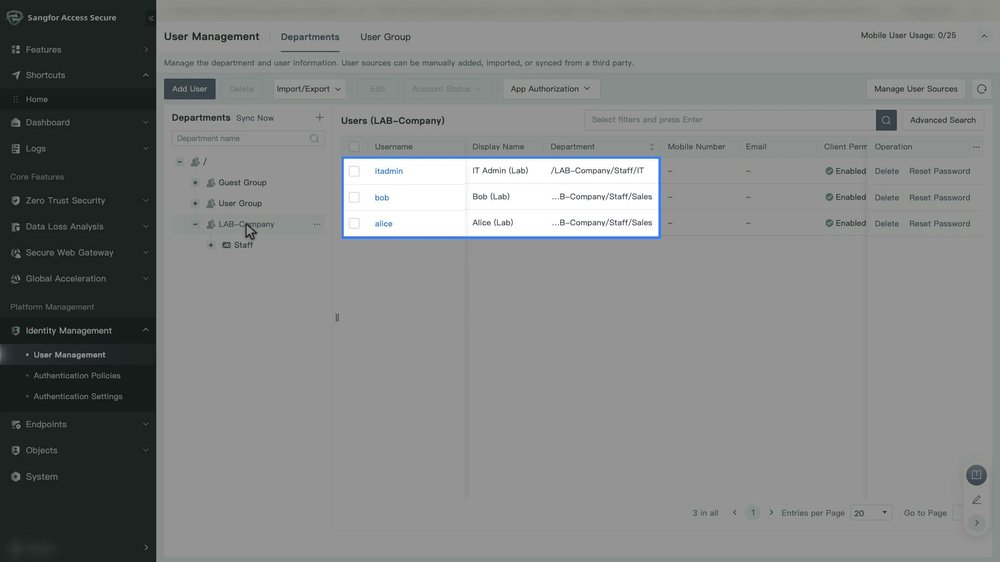This screenshot has height=562, width=1000.
Task: Click the floating right-arrow circle icon
Action: pyautogui.click(x=976, y=523)
